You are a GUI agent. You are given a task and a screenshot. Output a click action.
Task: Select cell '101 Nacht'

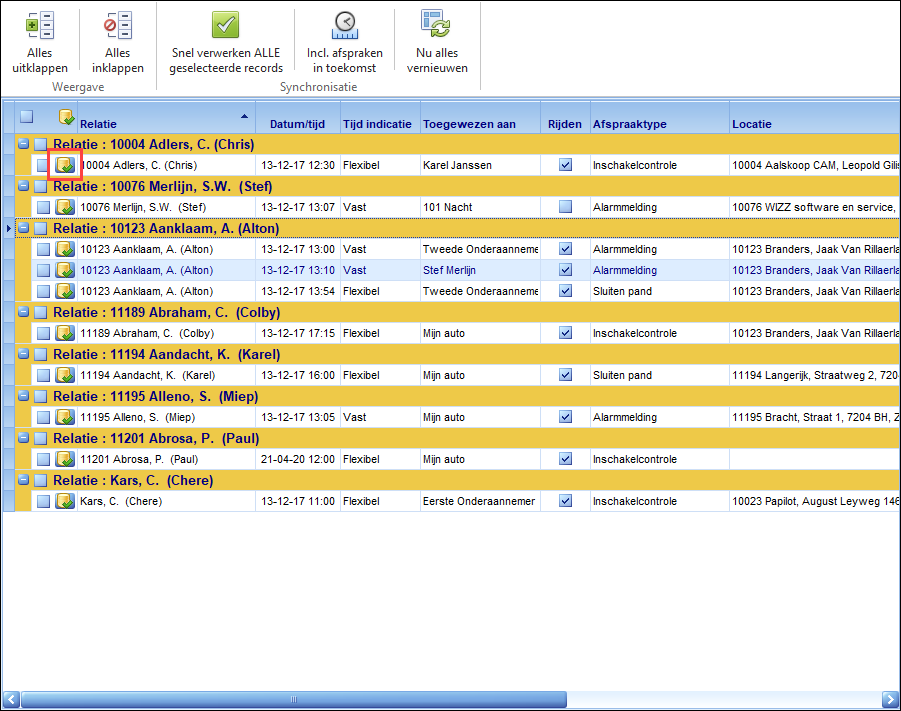[x=480, y=207]
